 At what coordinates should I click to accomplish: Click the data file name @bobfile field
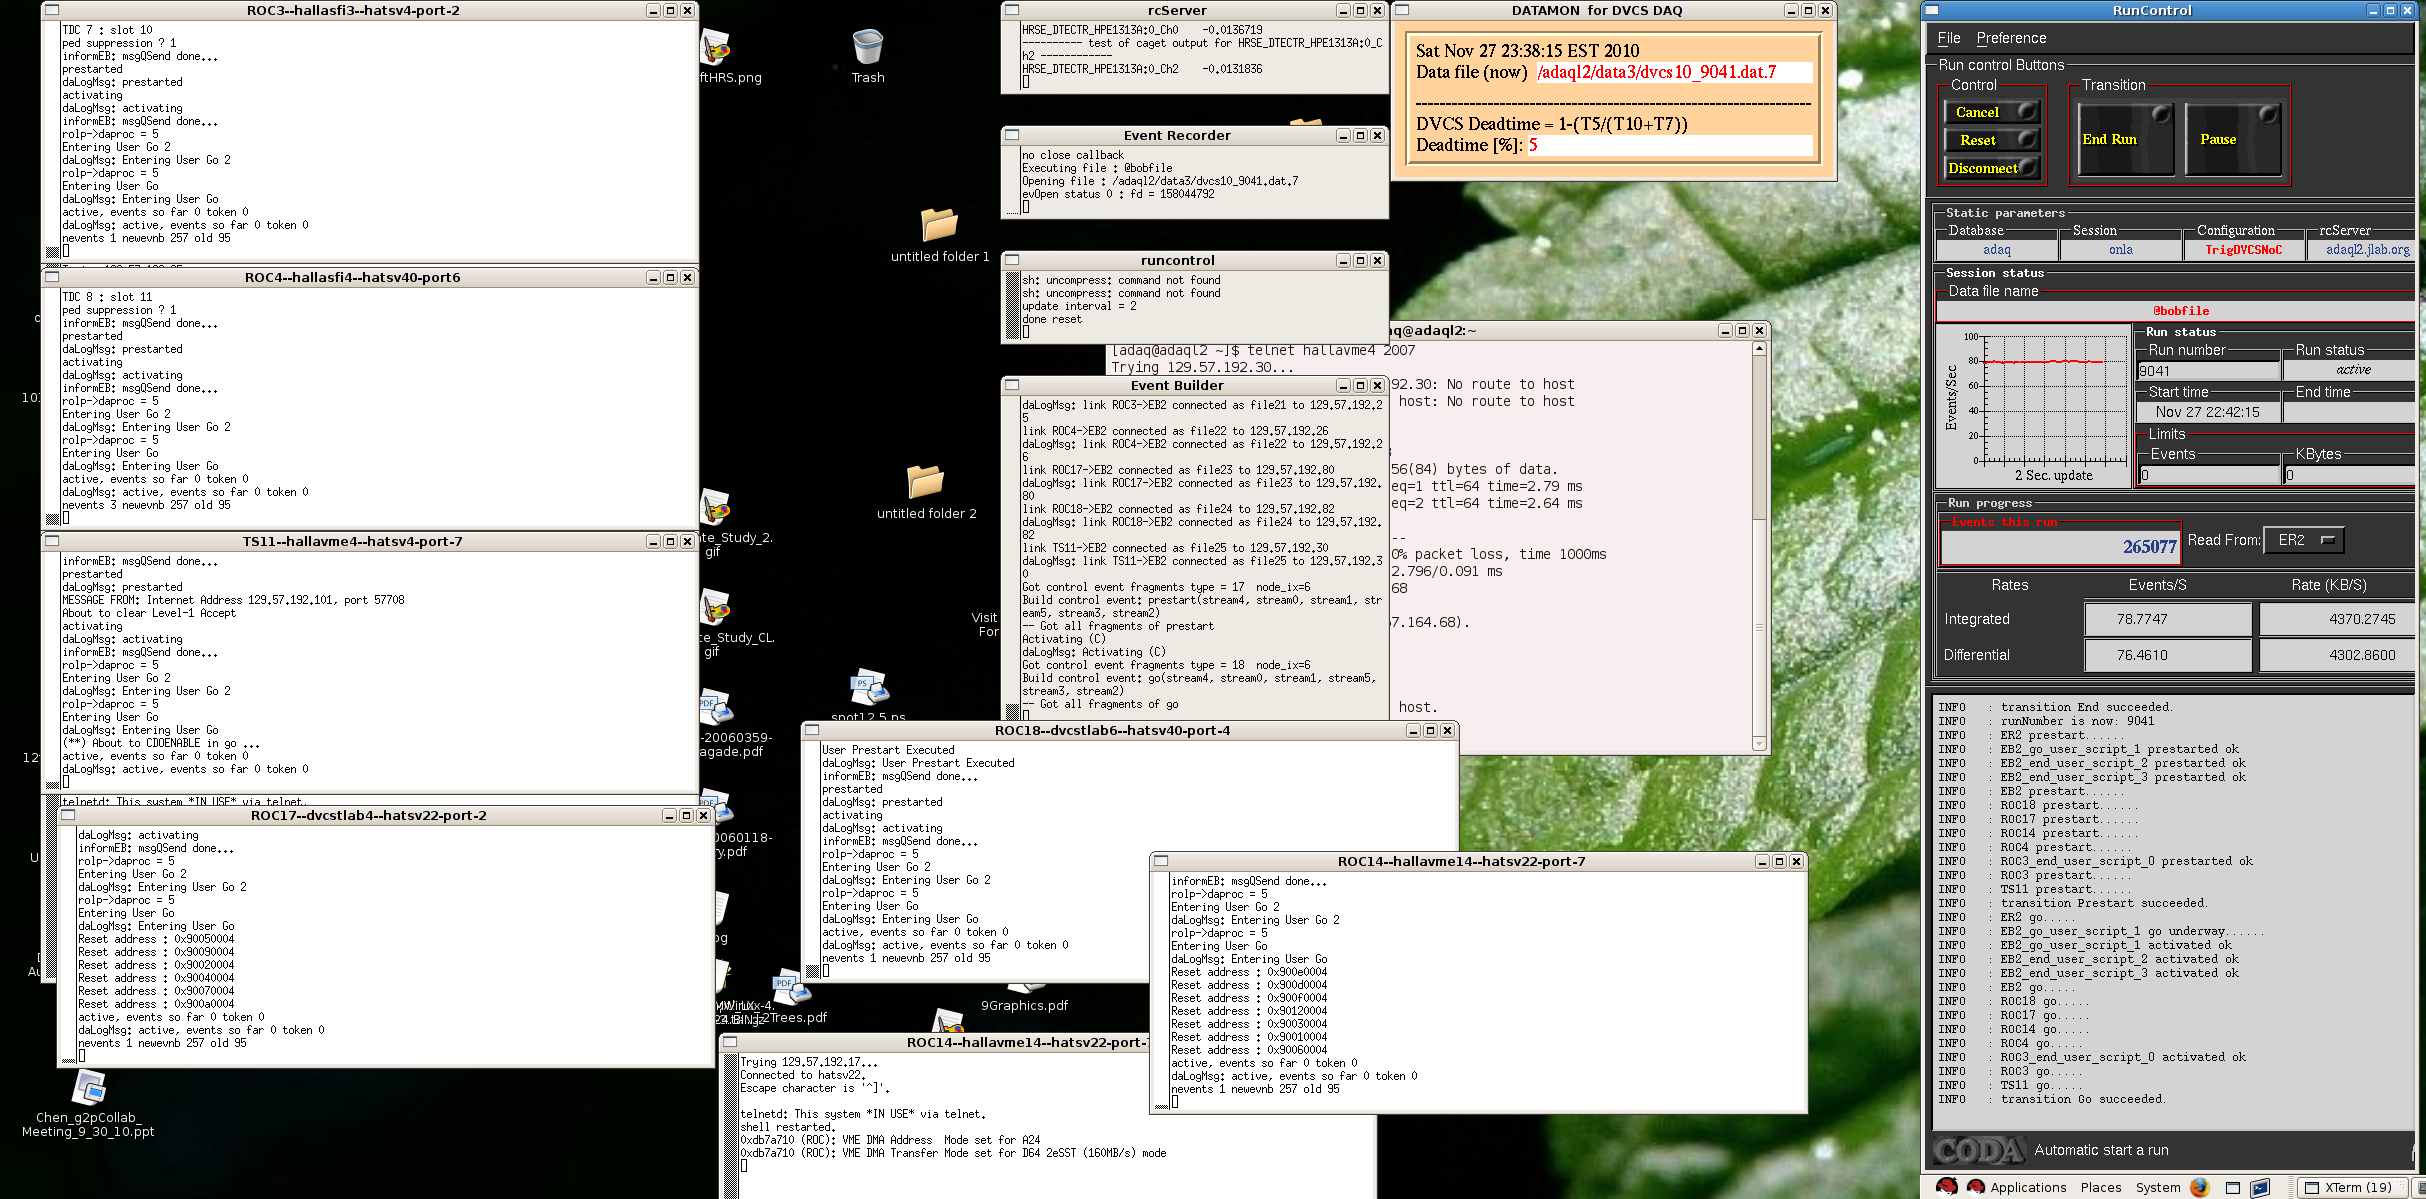(2176, 311)
